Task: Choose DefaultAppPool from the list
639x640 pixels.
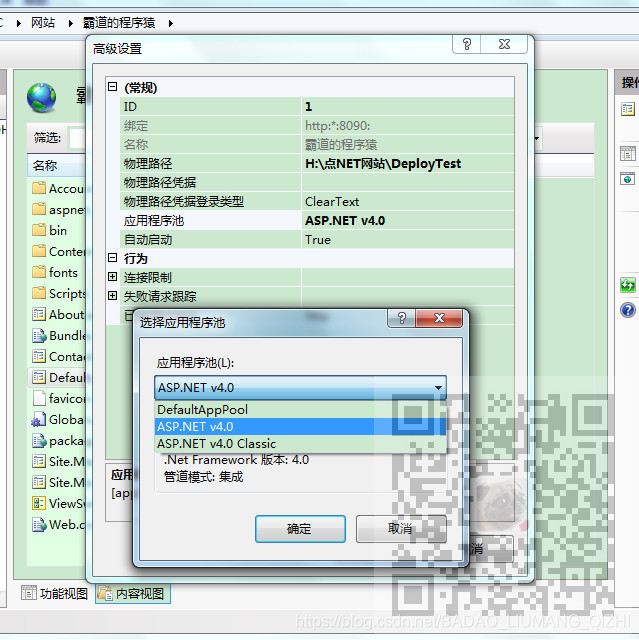Action: 301,409
